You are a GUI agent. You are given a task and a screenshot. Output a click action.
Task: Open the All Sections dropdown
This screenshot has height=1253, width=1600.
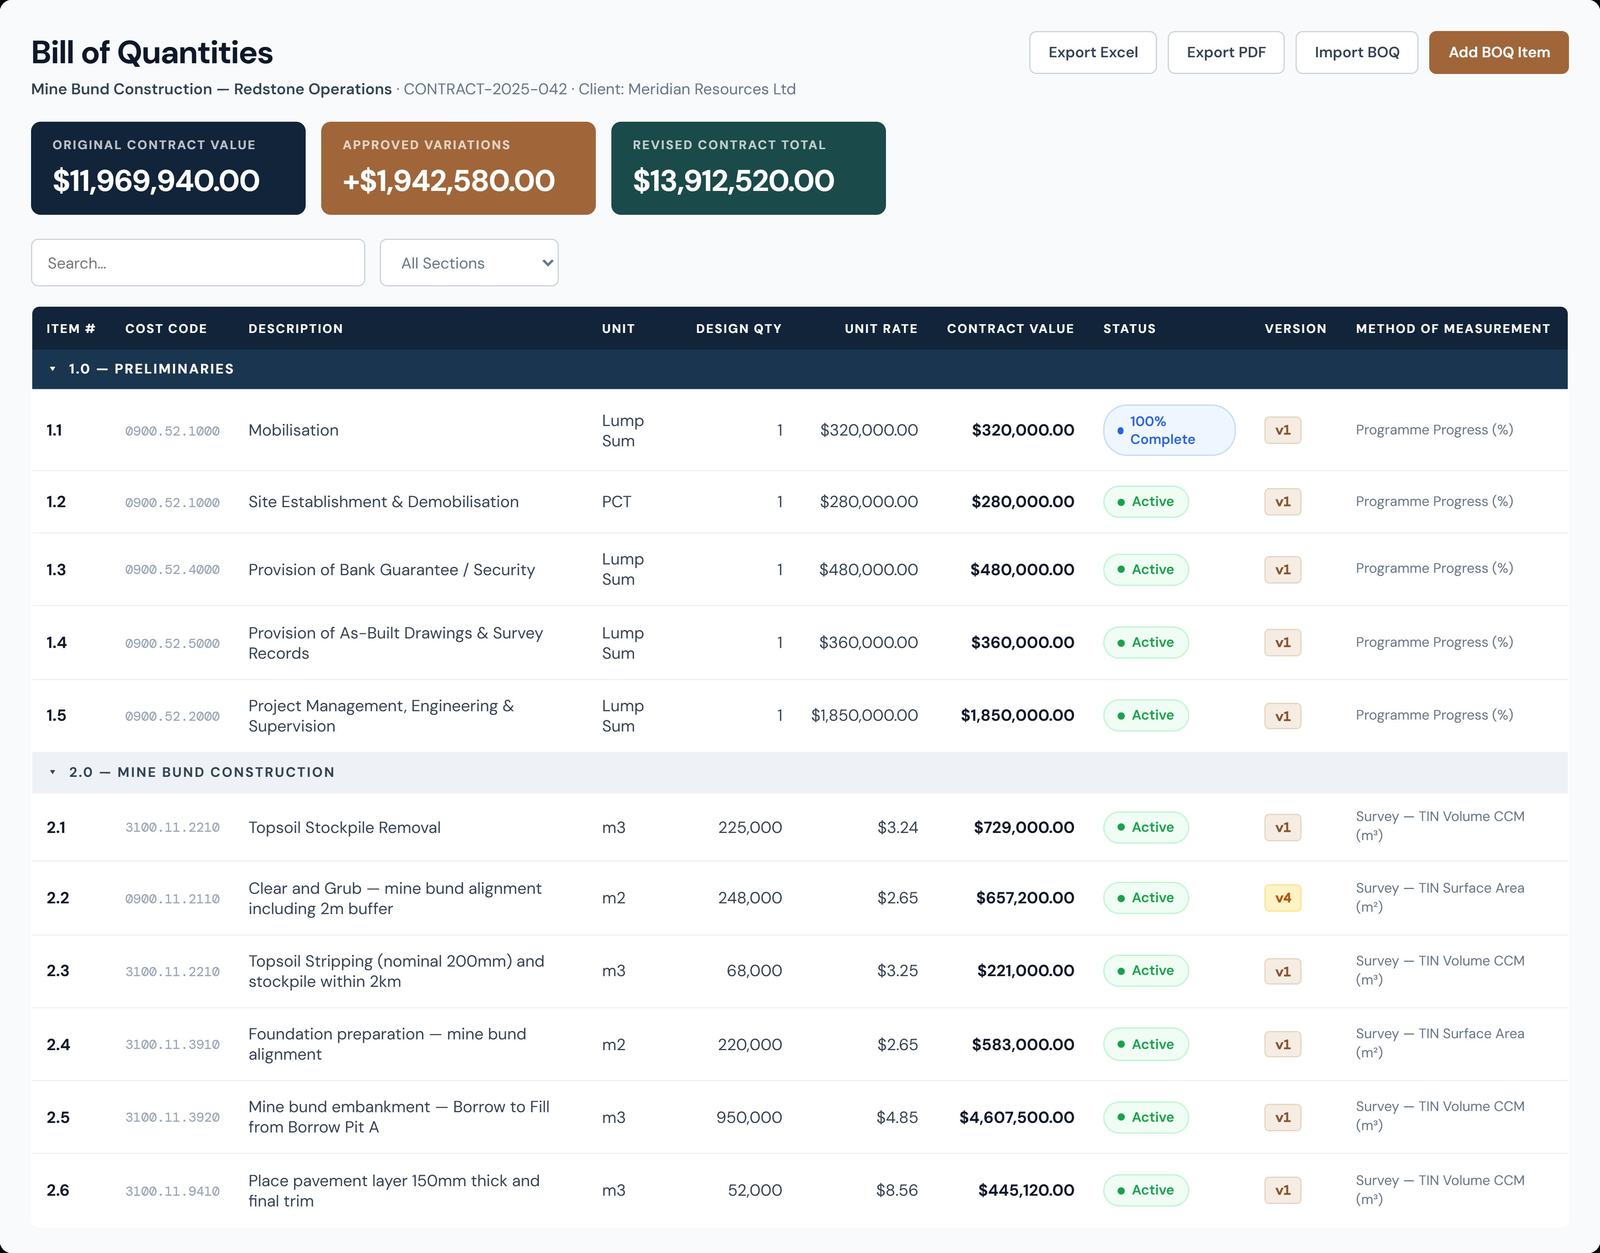pyautogui.click(x=469, y=263)
